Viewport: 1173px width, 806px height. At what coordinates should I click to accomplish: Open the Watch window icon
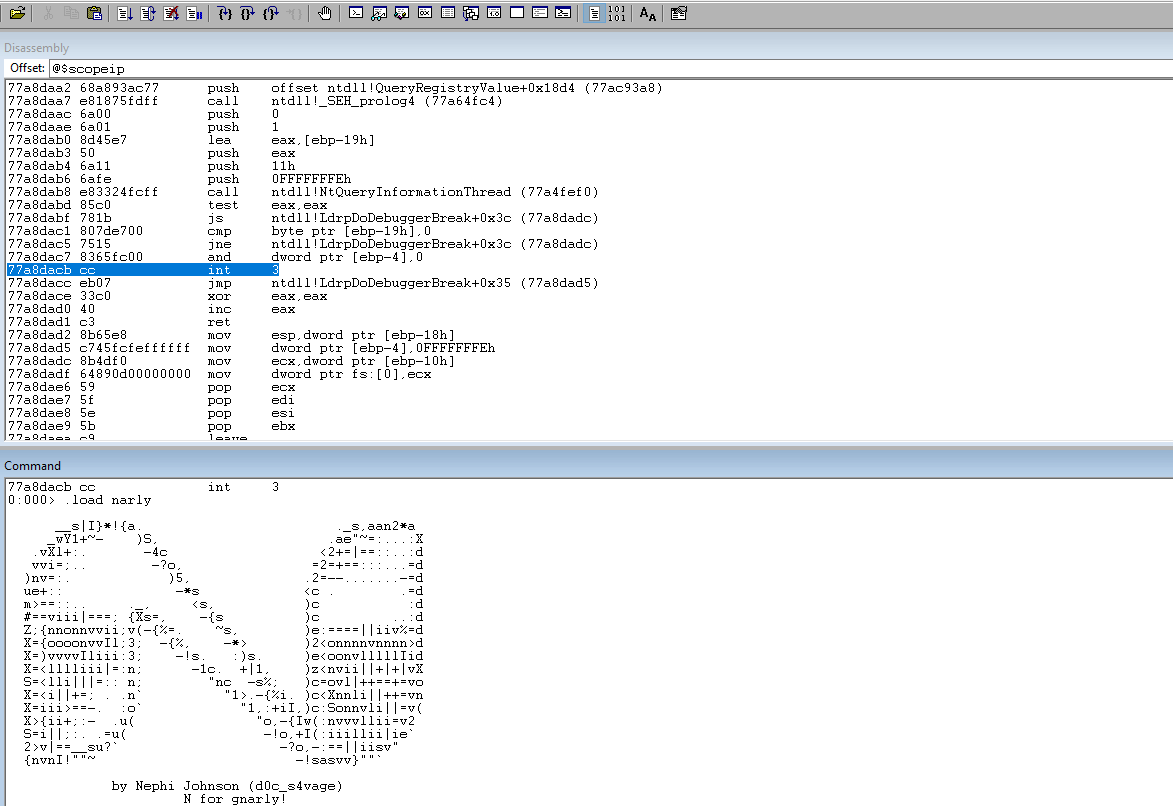(x=379, y=13)
